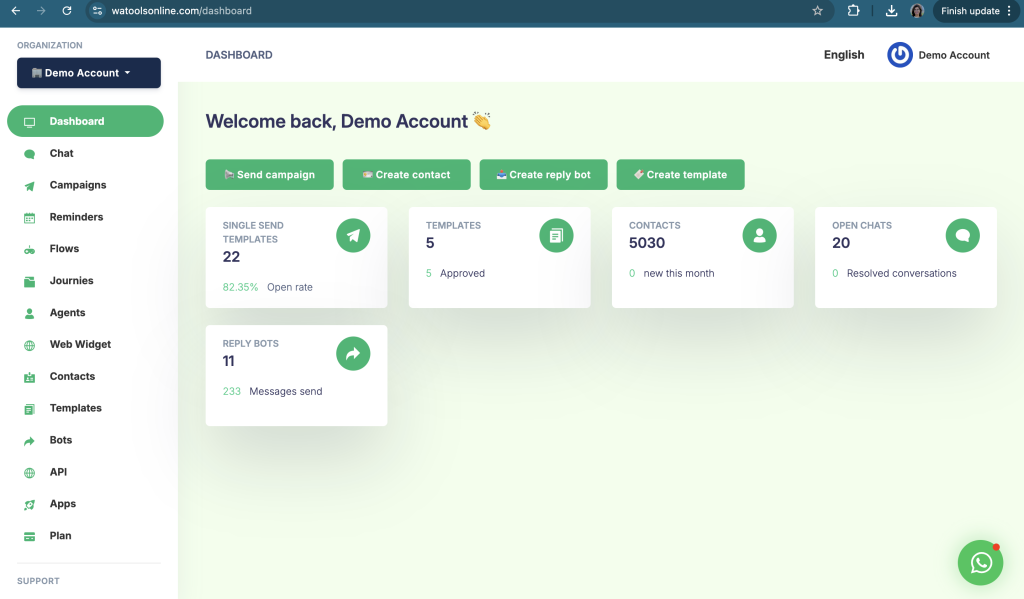Screen dimensions: 1024x599
Task: Click the Flows sidebar icon
Action: coord(29,250)
